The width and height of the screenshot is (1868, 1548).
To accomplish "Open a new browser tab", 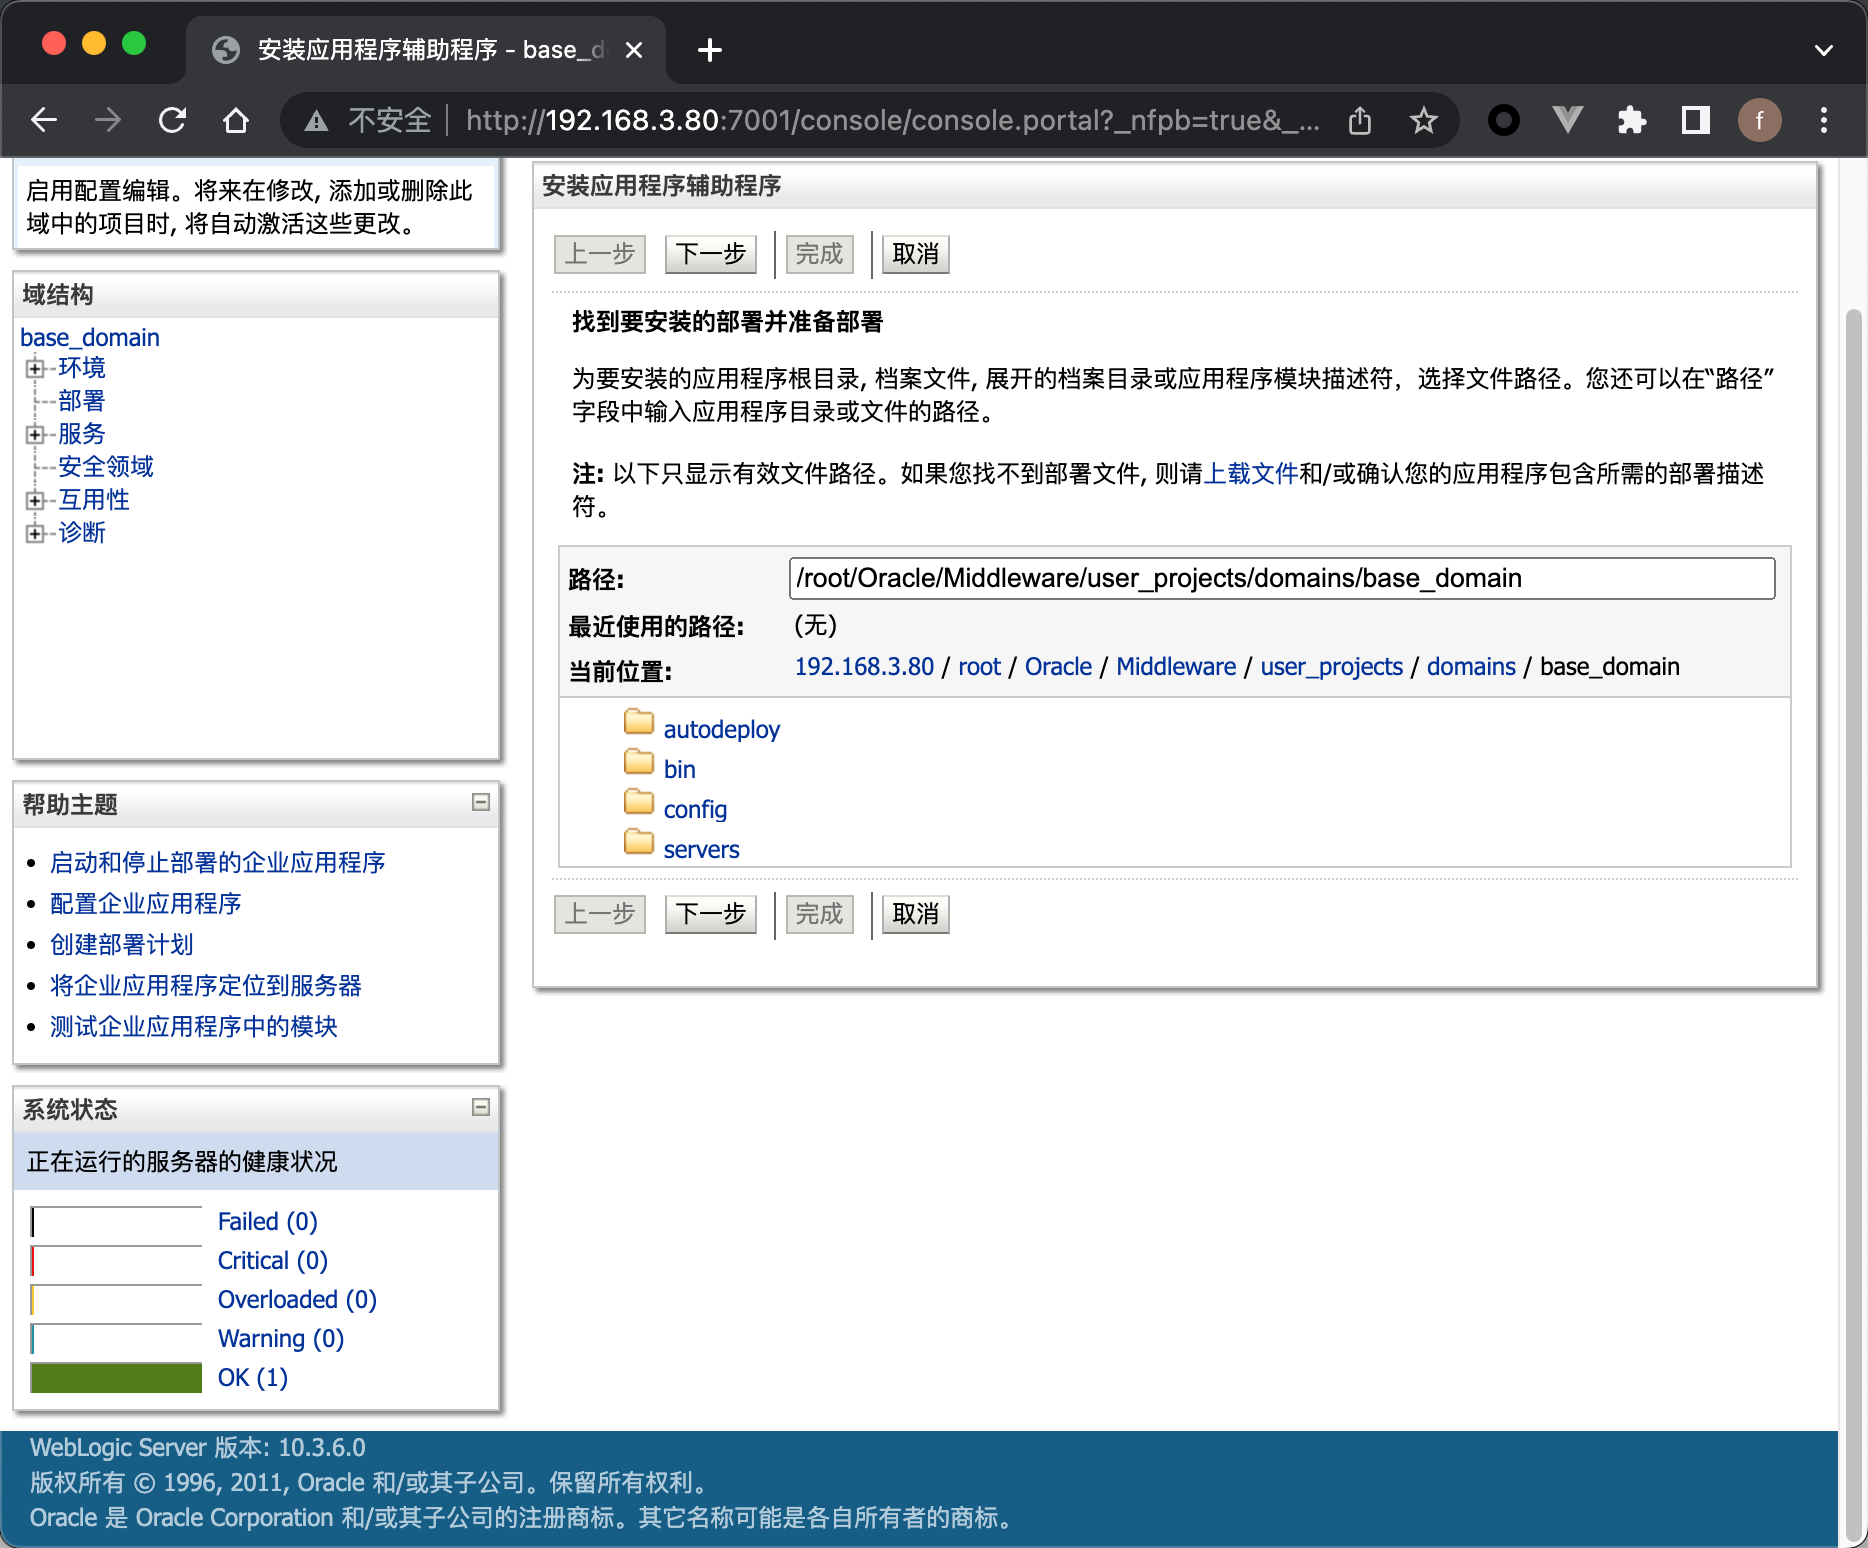I will [x=709, y=50].
